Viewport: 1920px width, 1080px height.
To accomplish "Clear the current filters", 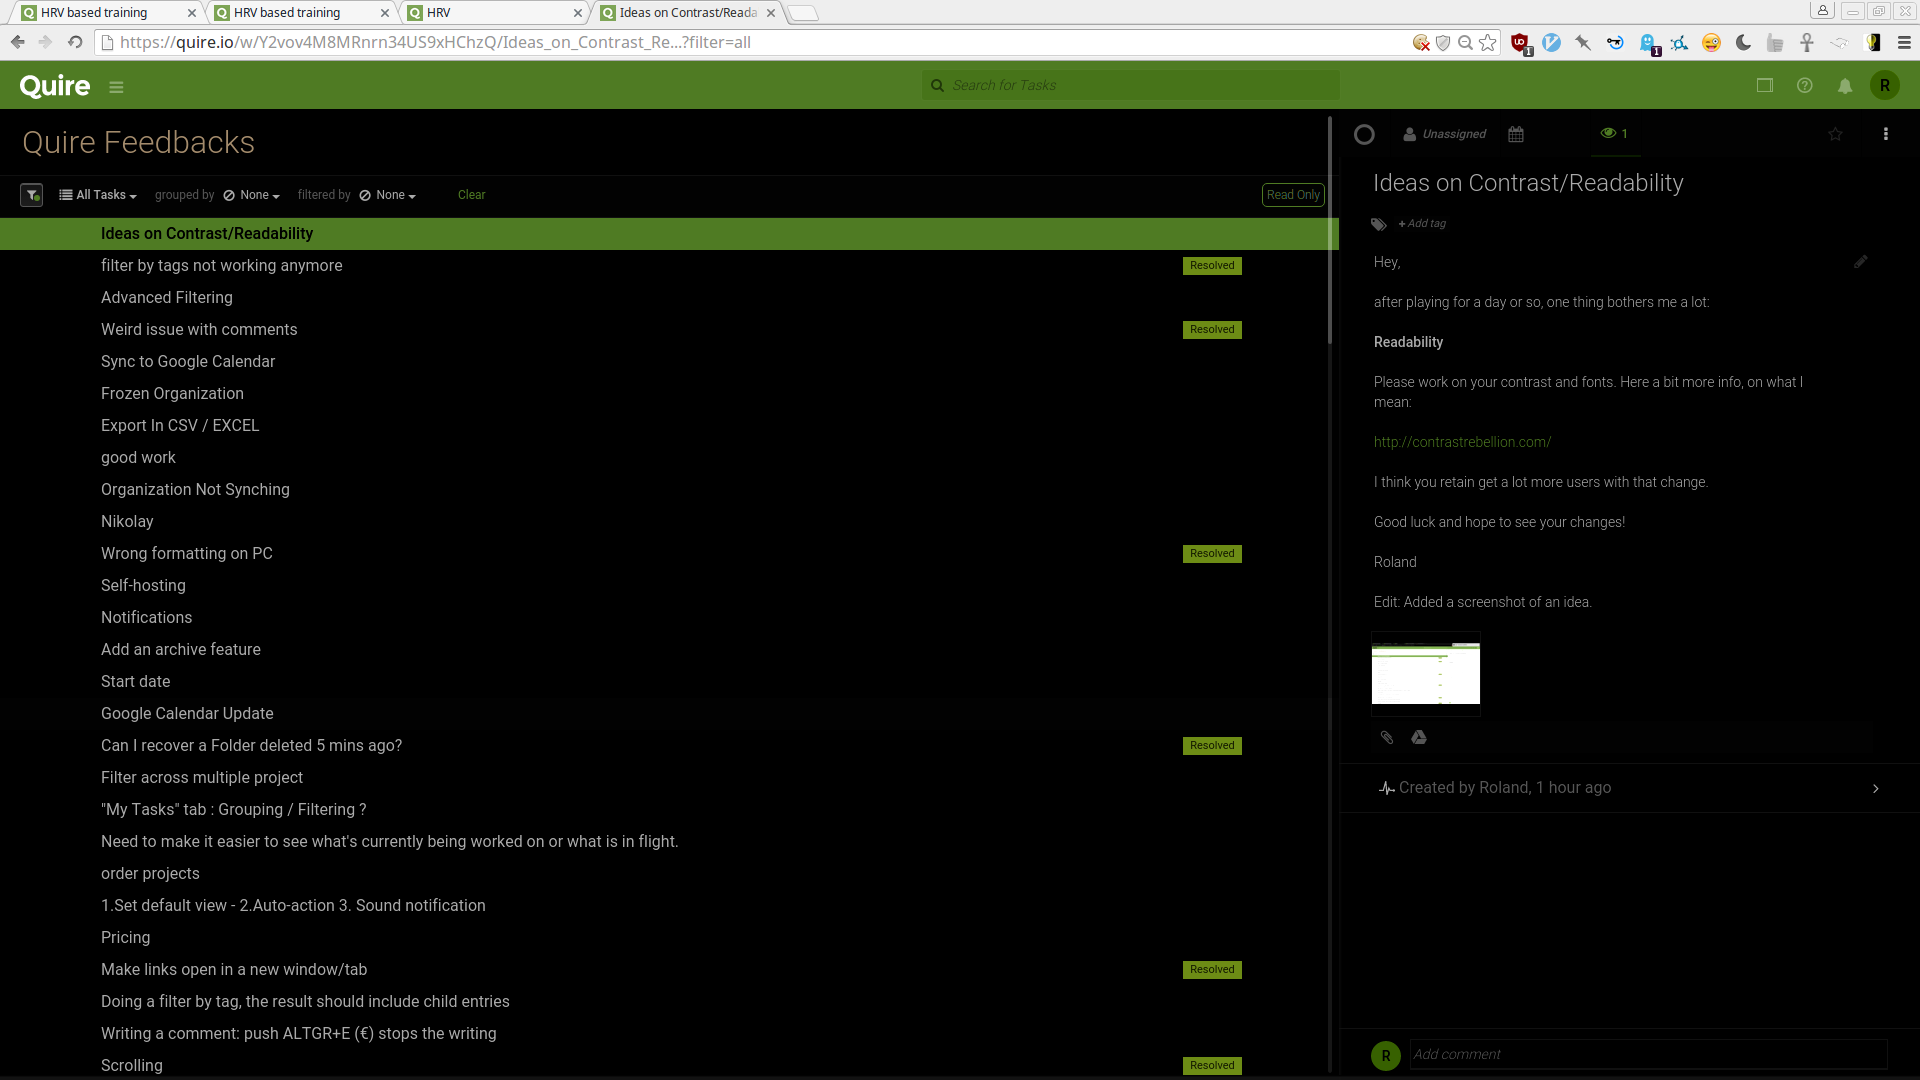I will coord(471,195).
